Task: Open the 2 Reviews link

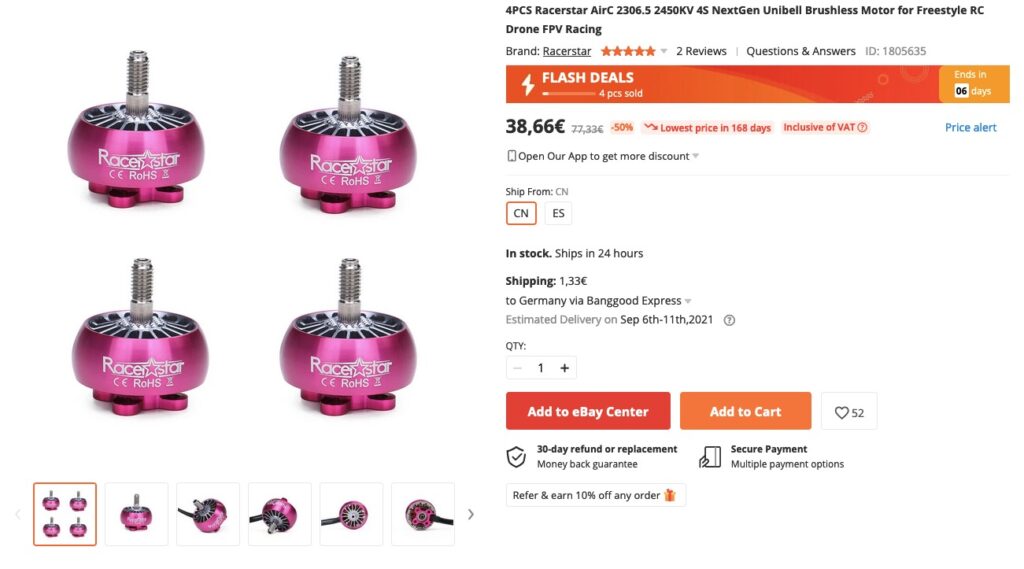Action: (x=701, y=51)
